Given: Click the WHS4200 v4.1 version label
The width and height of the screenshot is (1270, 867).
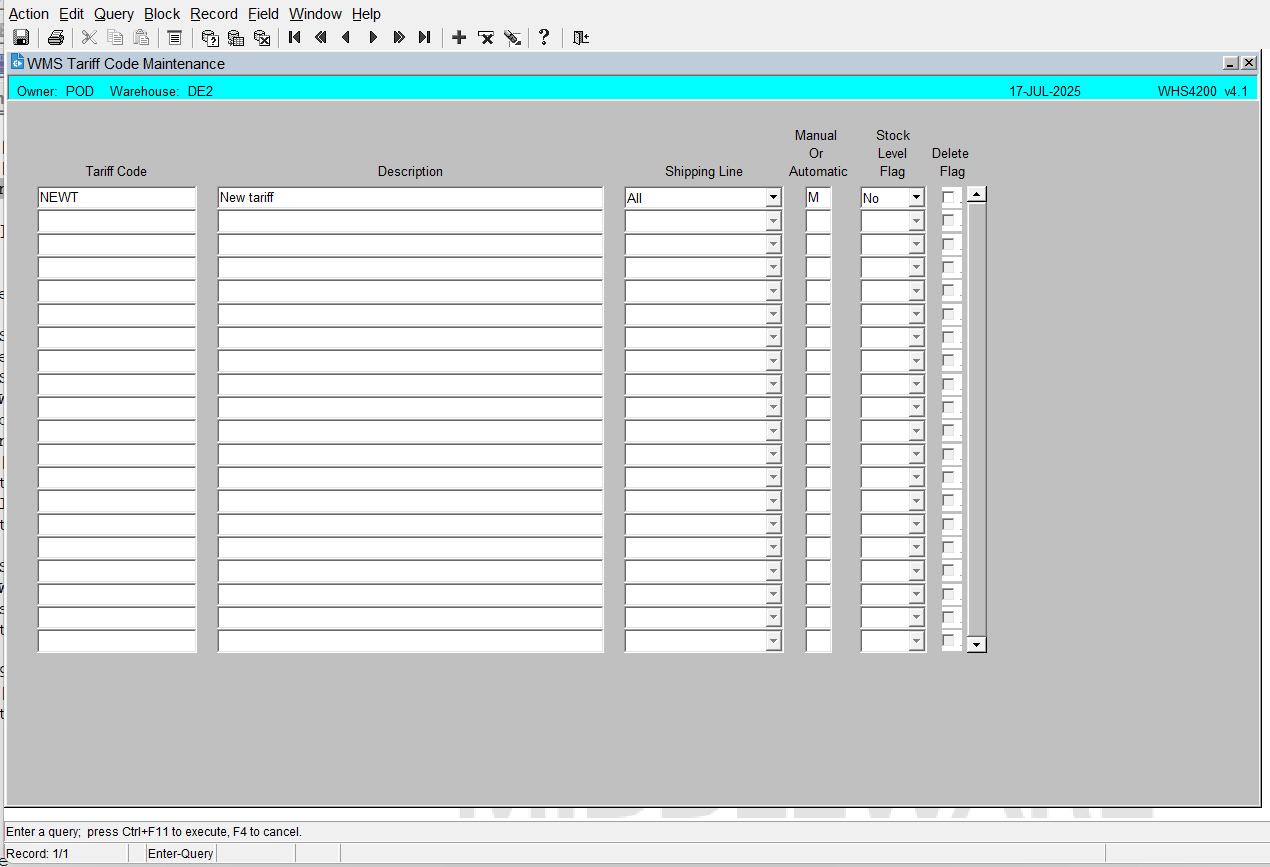Looking at the screenshot, I should coord(1202,91).
